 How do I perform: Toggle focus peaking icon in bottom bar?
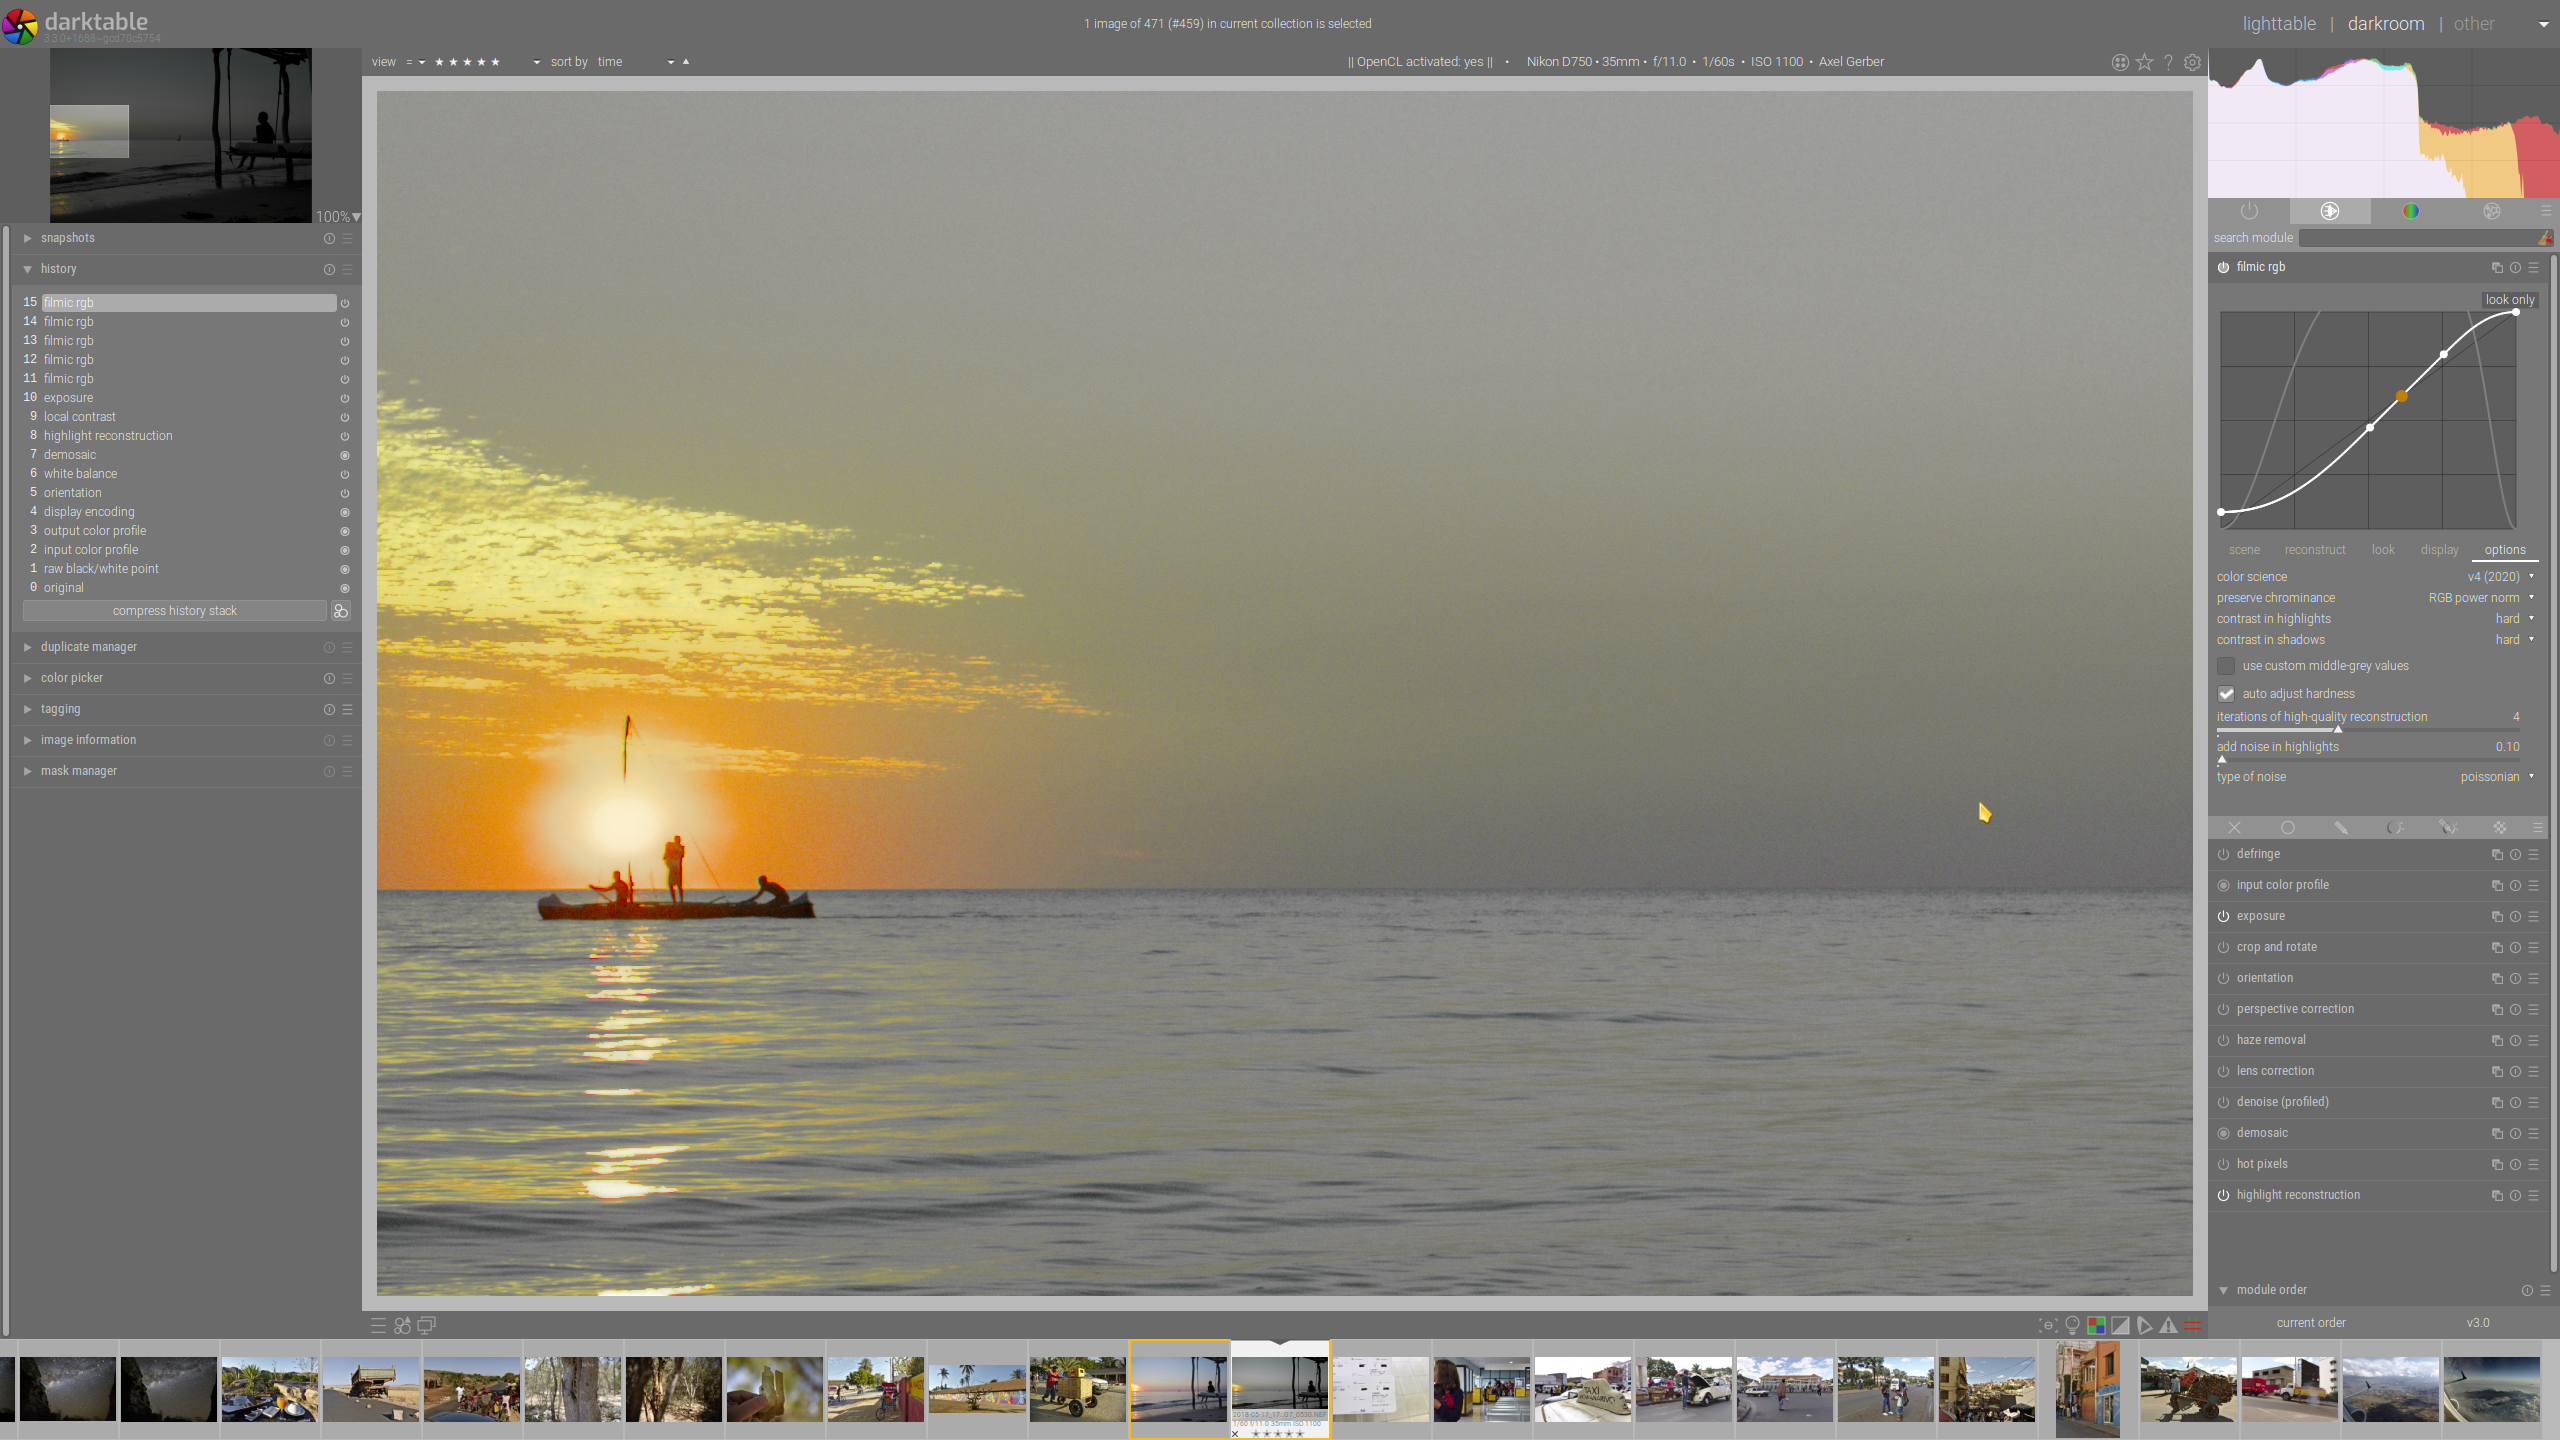(2048, 1325)
